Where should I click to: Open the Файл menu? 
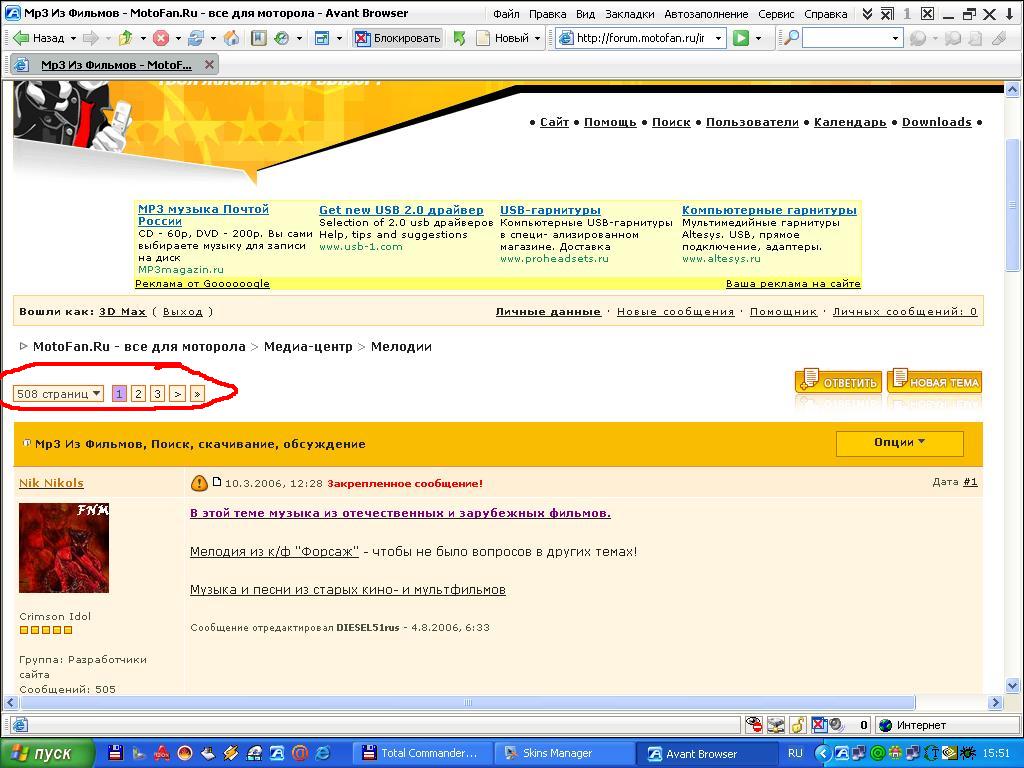[x=506, y=14]
